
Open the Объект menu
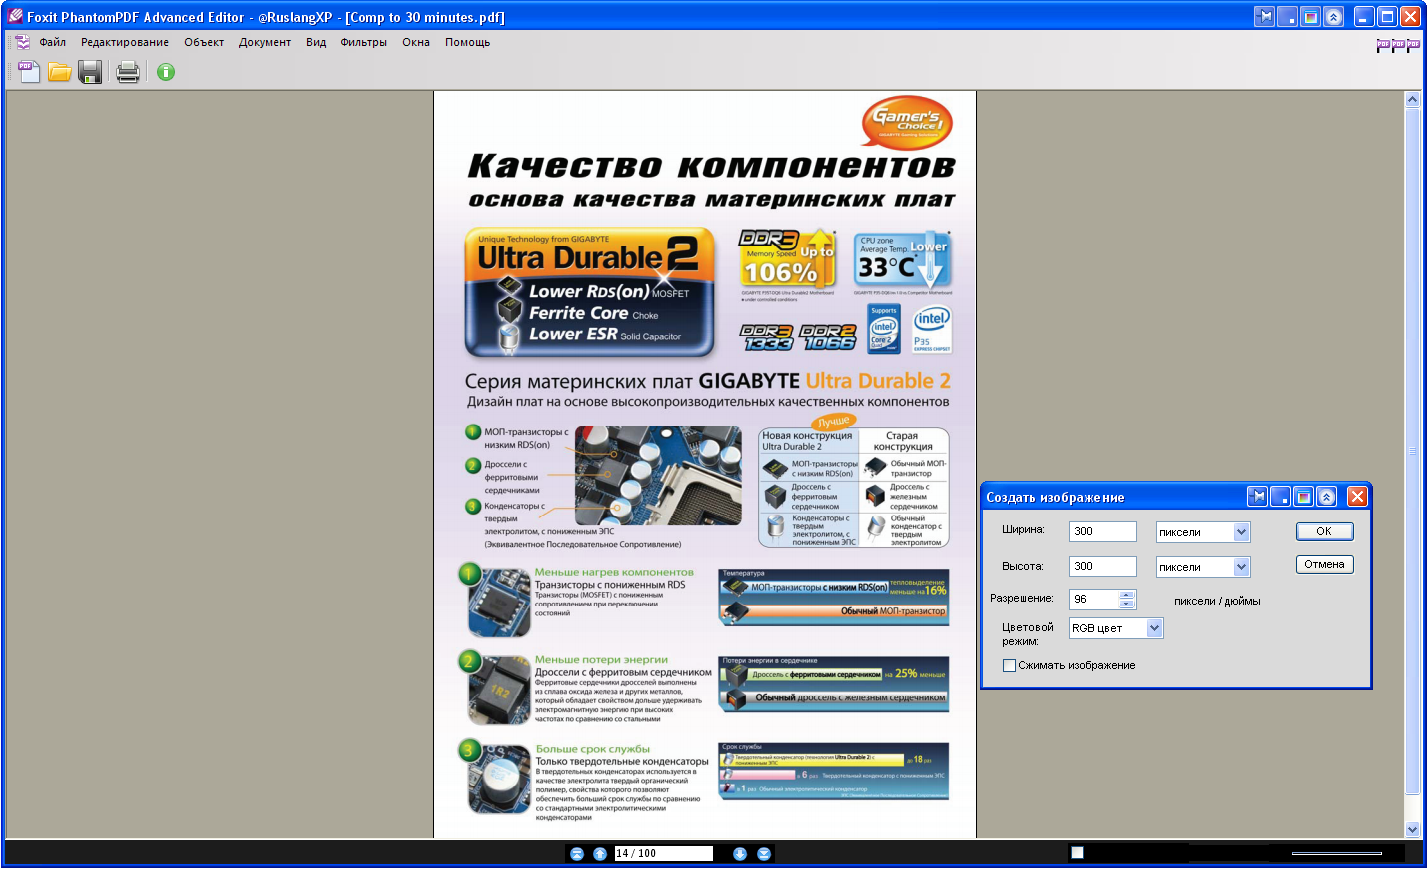(x=204, y=42)
